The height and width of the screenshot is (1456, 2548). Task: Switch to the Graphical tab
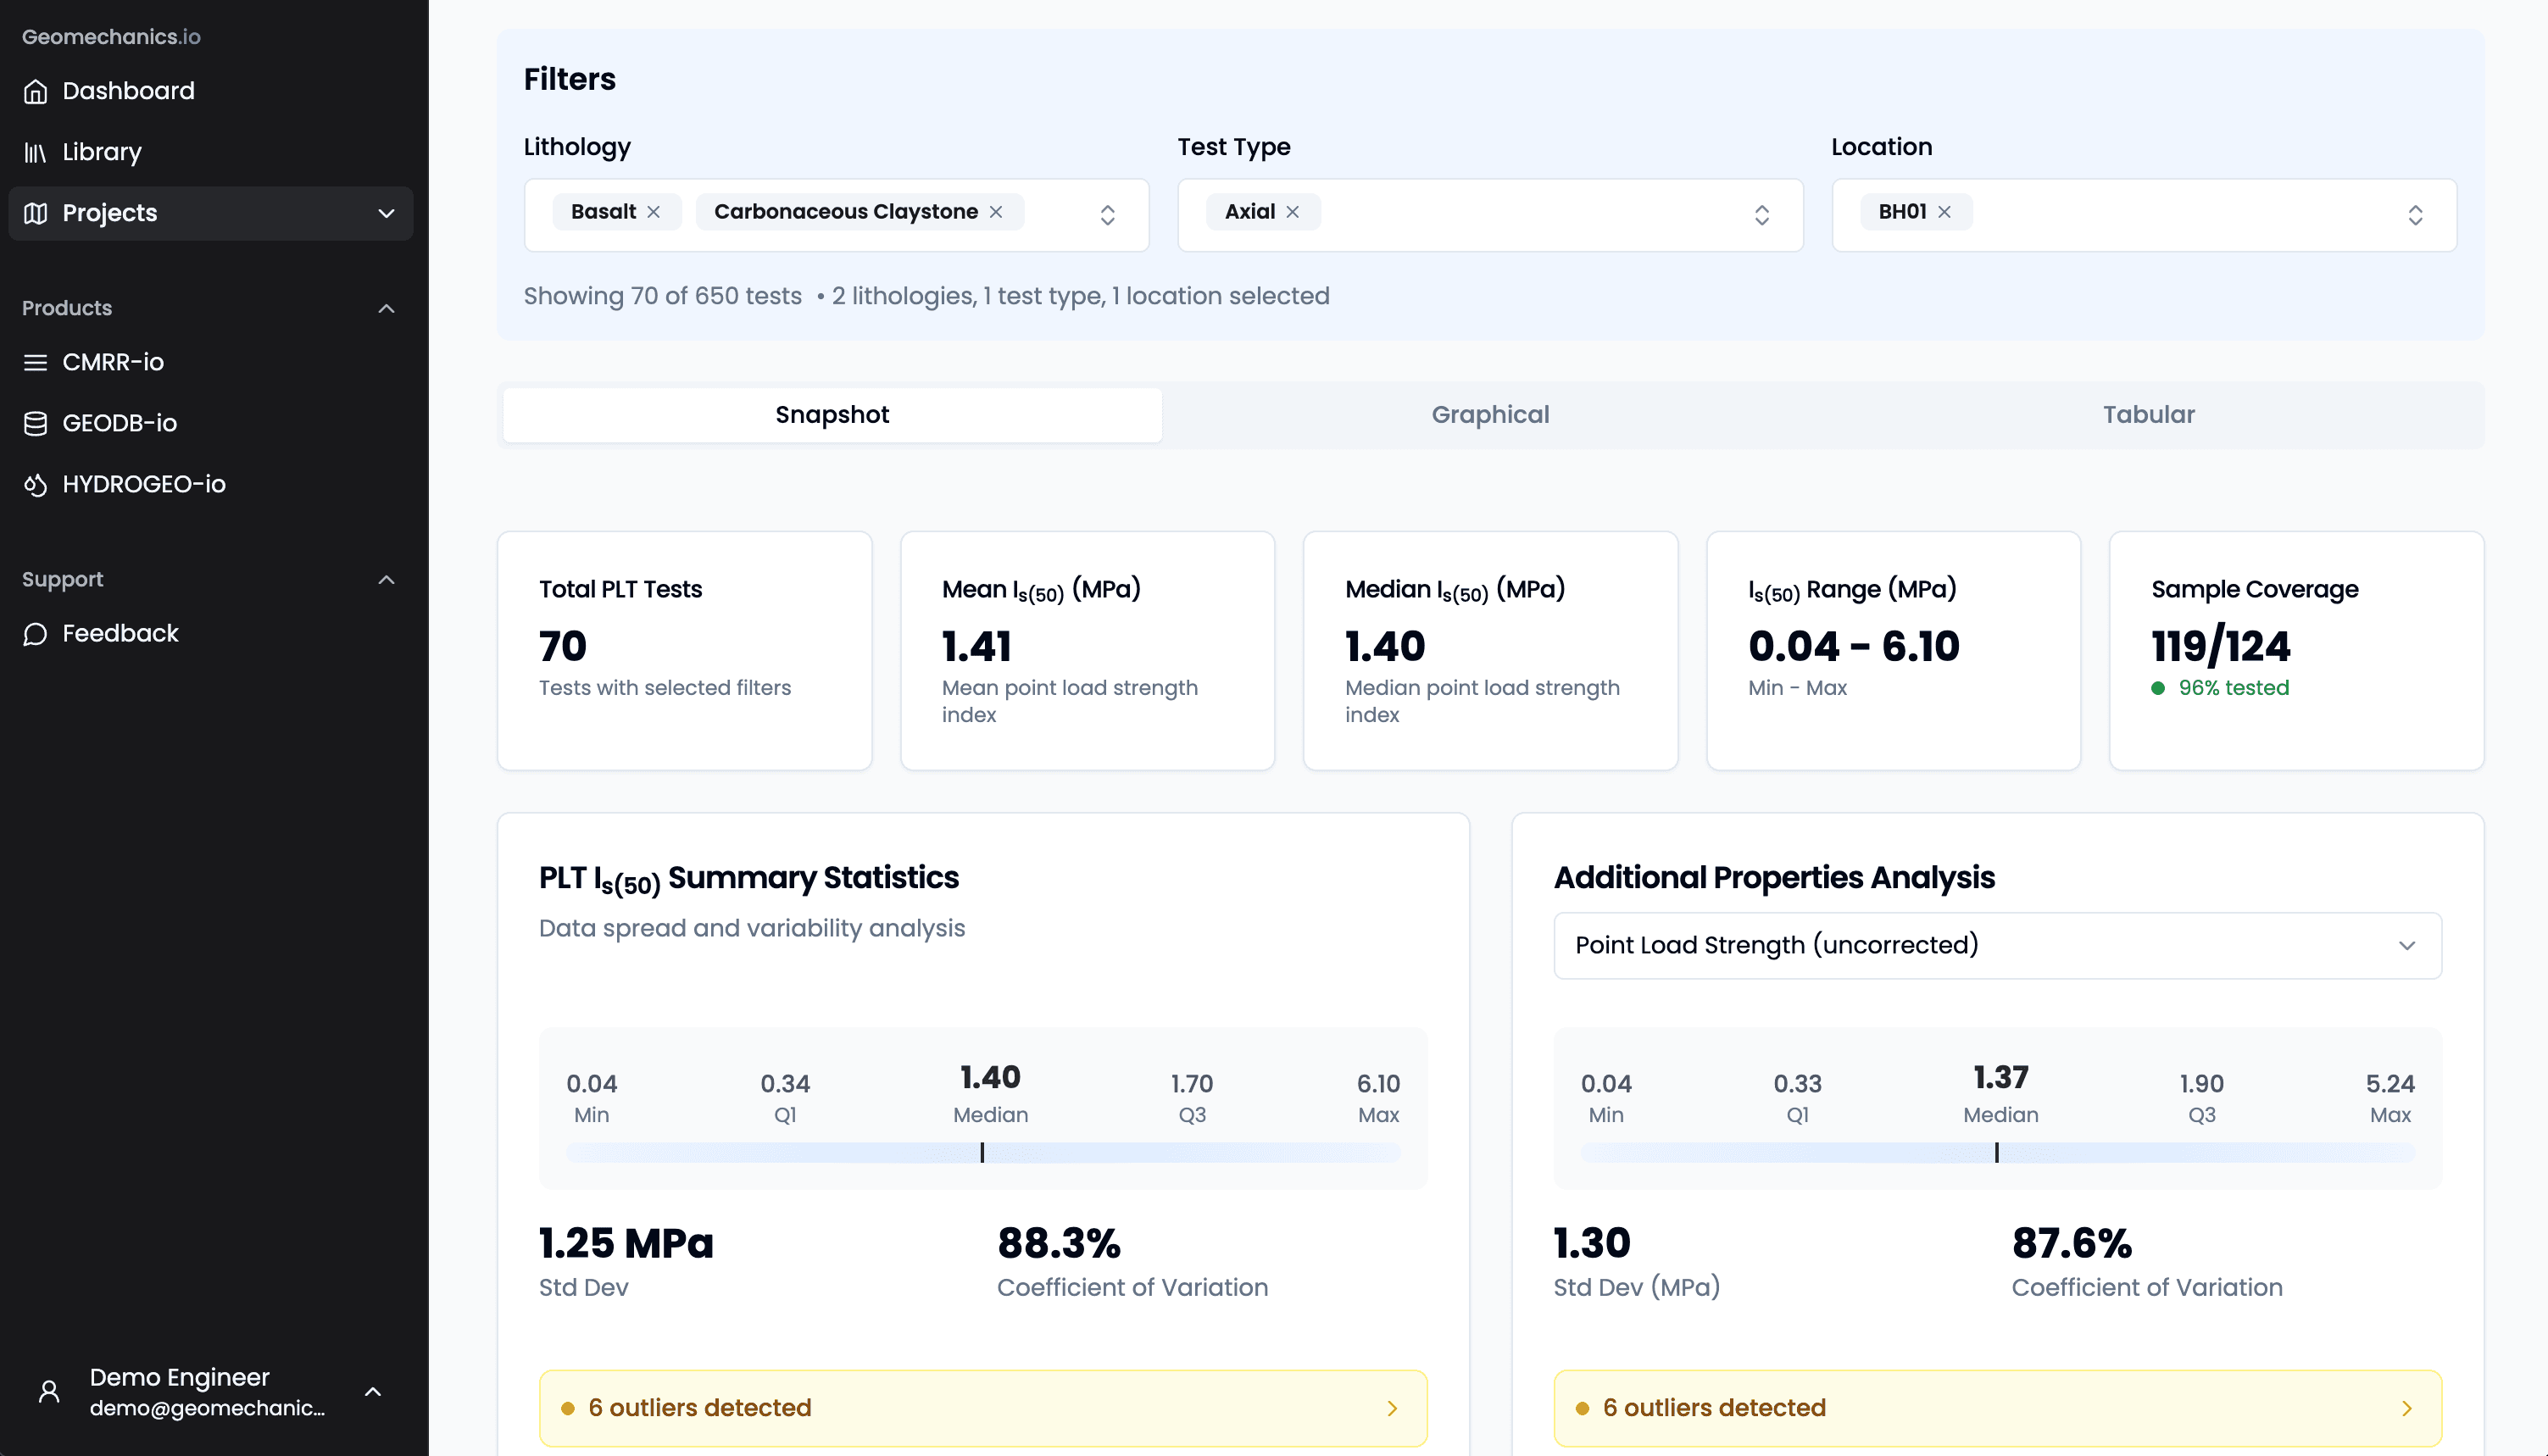click(x=1490, y=415)
